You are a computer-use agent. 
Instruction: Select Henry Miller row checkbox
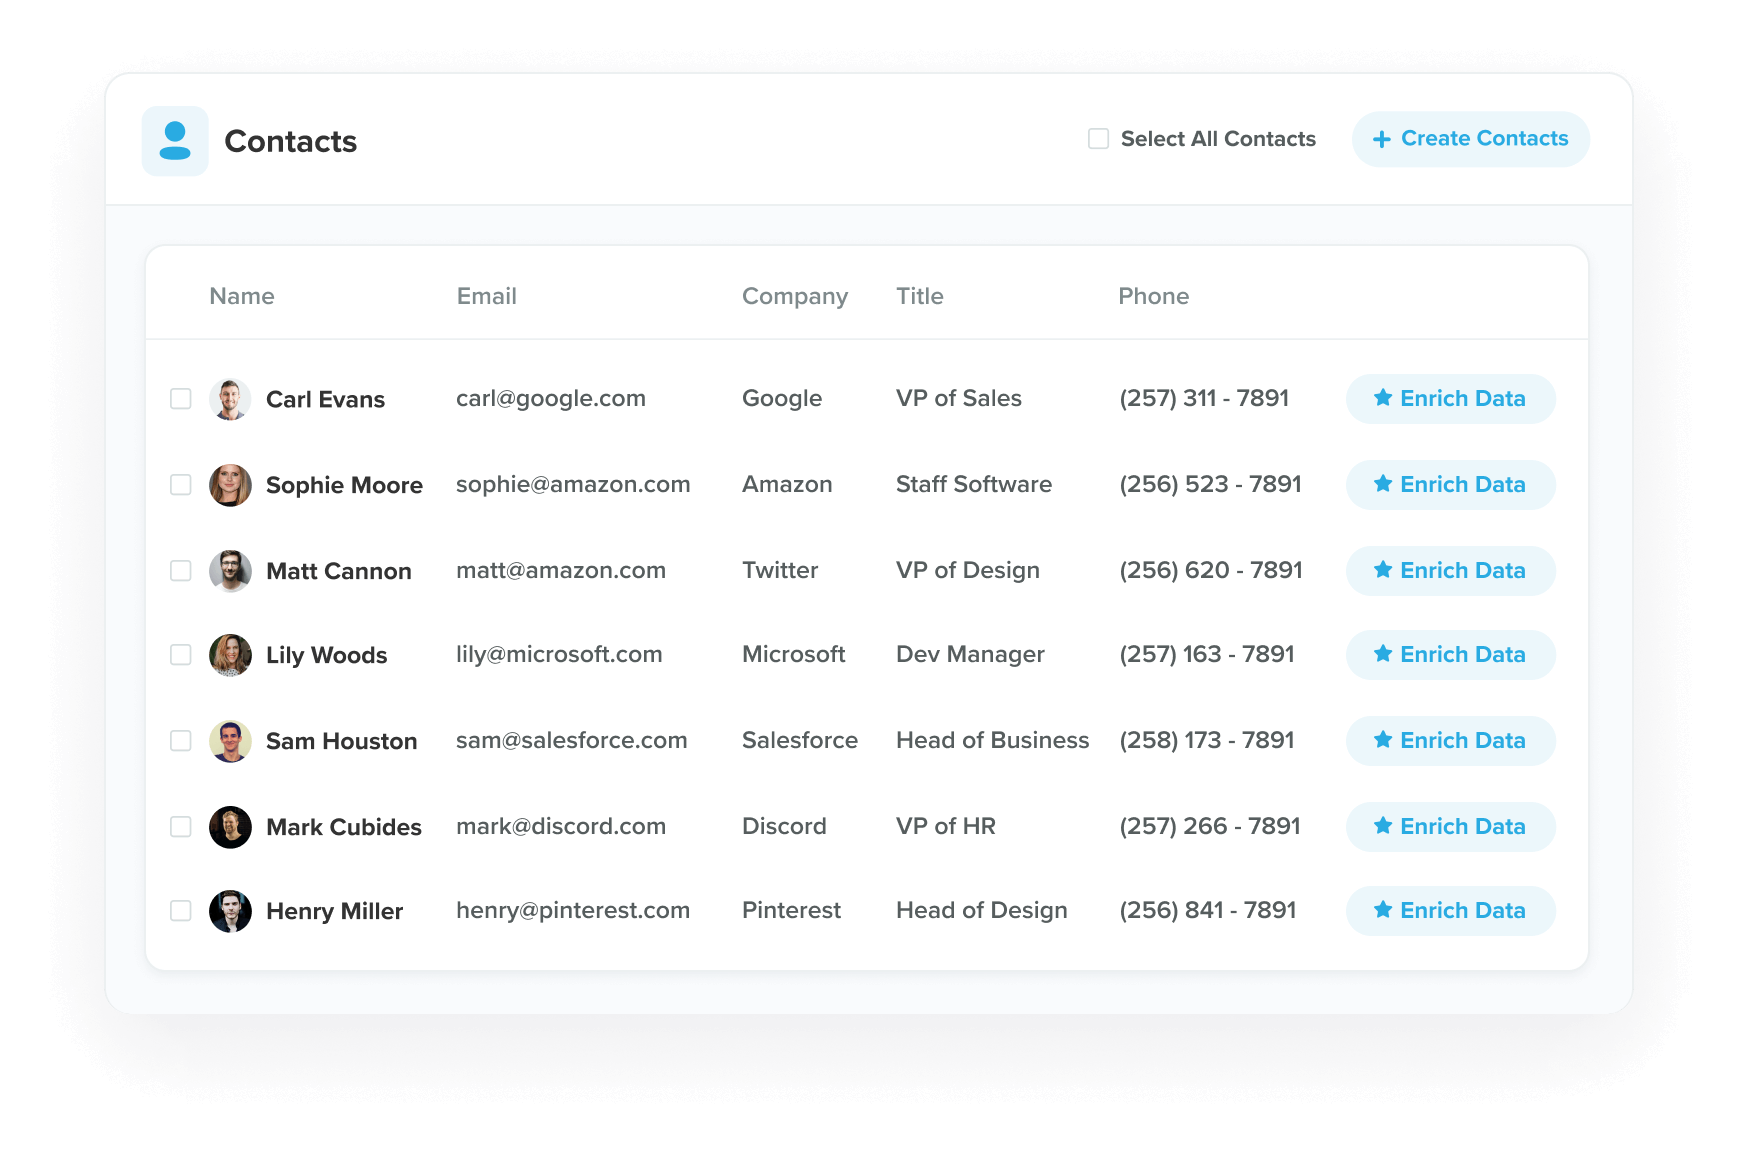click(181, 911)
